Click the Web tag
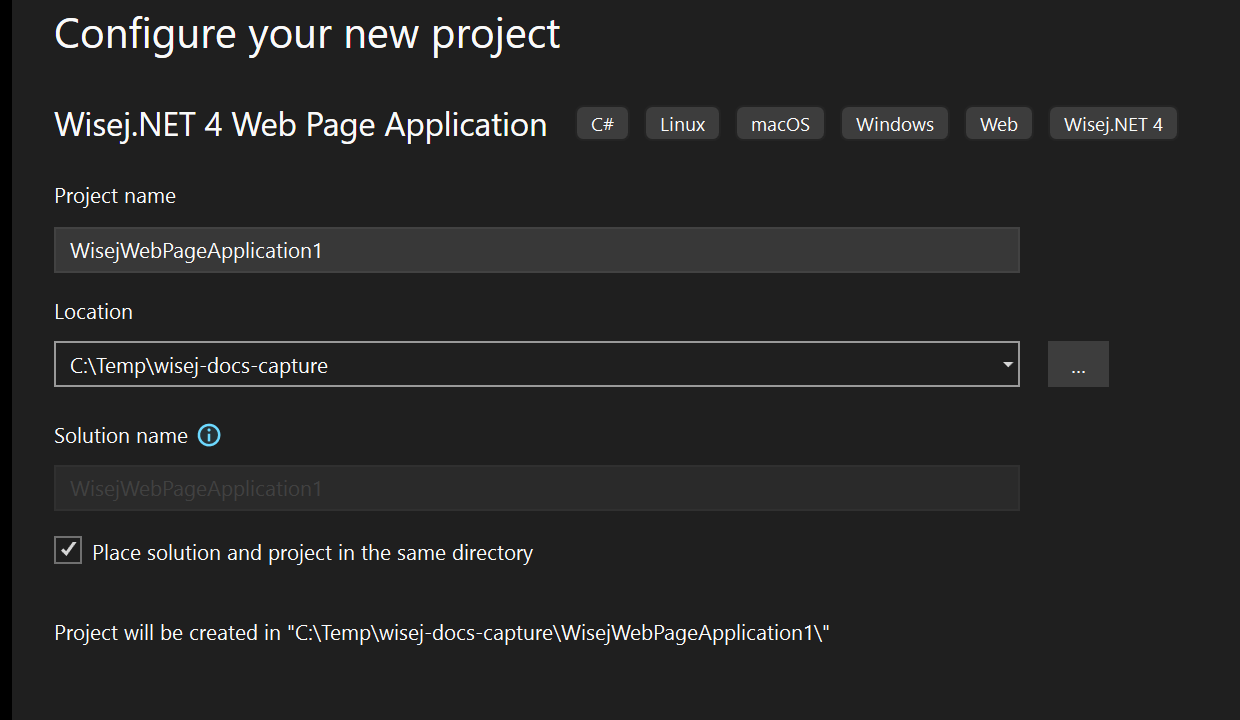Viewport: 1240px width, 720px height. point(999,124)
